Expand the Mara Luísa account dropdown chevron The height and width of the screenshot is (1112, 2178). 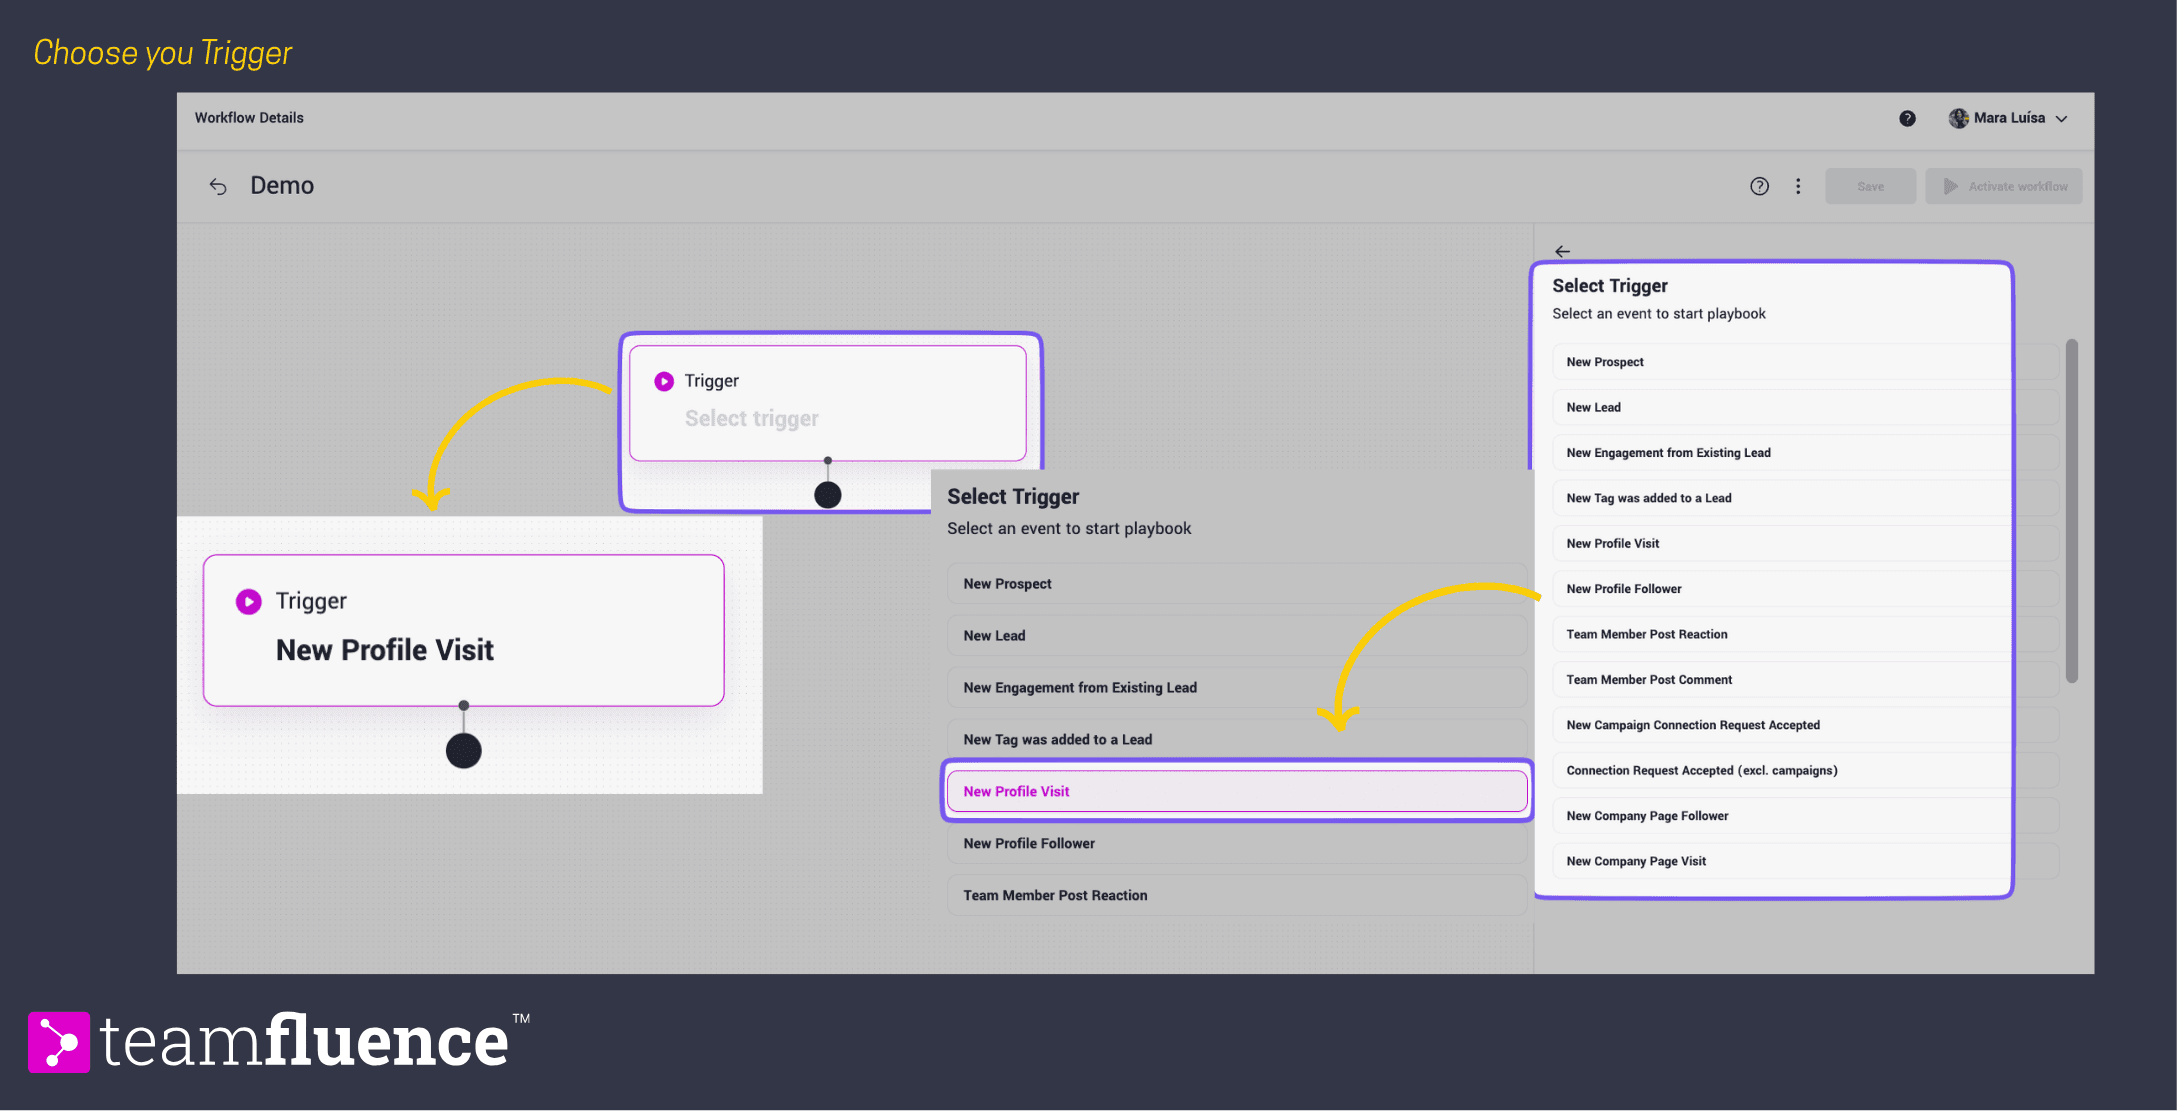coord(2062,118)
